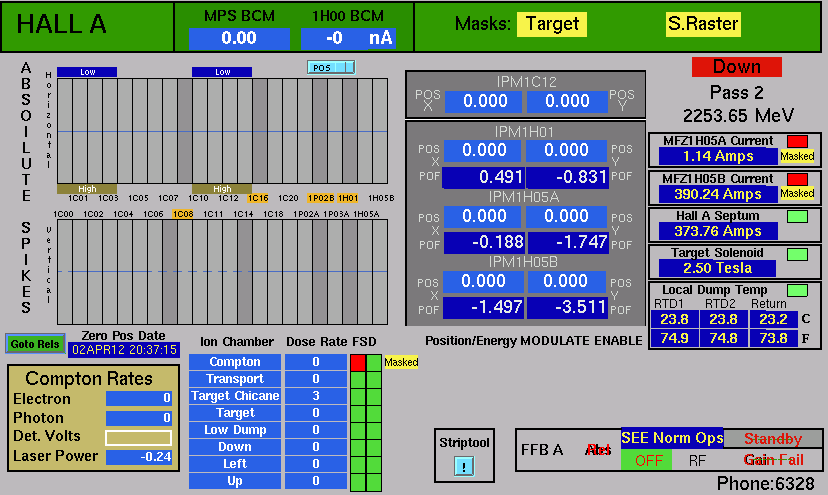The height and width of the screenshot is (495, 828).
Task: Toggle the POS slider switch above the bar chart
Action: [x=331, y=67]
